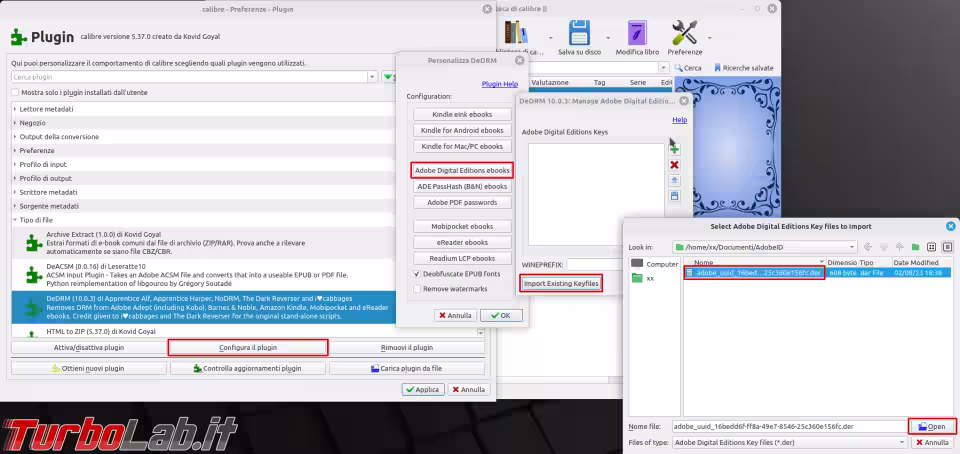Click the Nome file input field
Screen dimensions: 960x454
789,426
